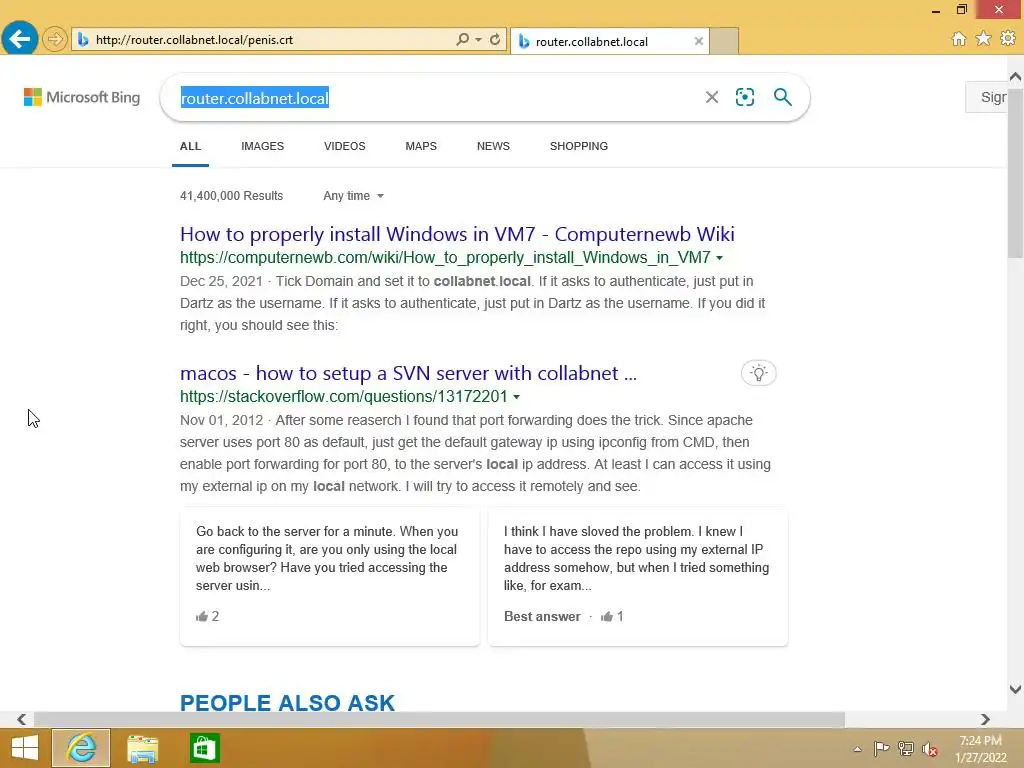The height and width of the screenshot is (768, 1024).
Task: Open a new tab with the blank tab button
Action: click(x=724, y=41)
